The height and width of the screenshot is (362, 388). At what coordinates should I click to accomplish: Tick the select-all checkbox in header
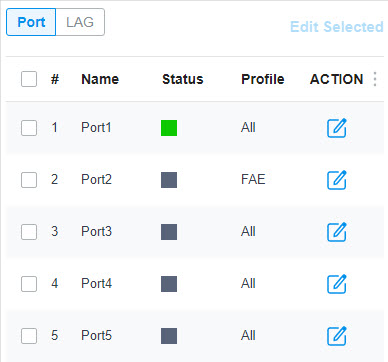click(x=29, y=79)
